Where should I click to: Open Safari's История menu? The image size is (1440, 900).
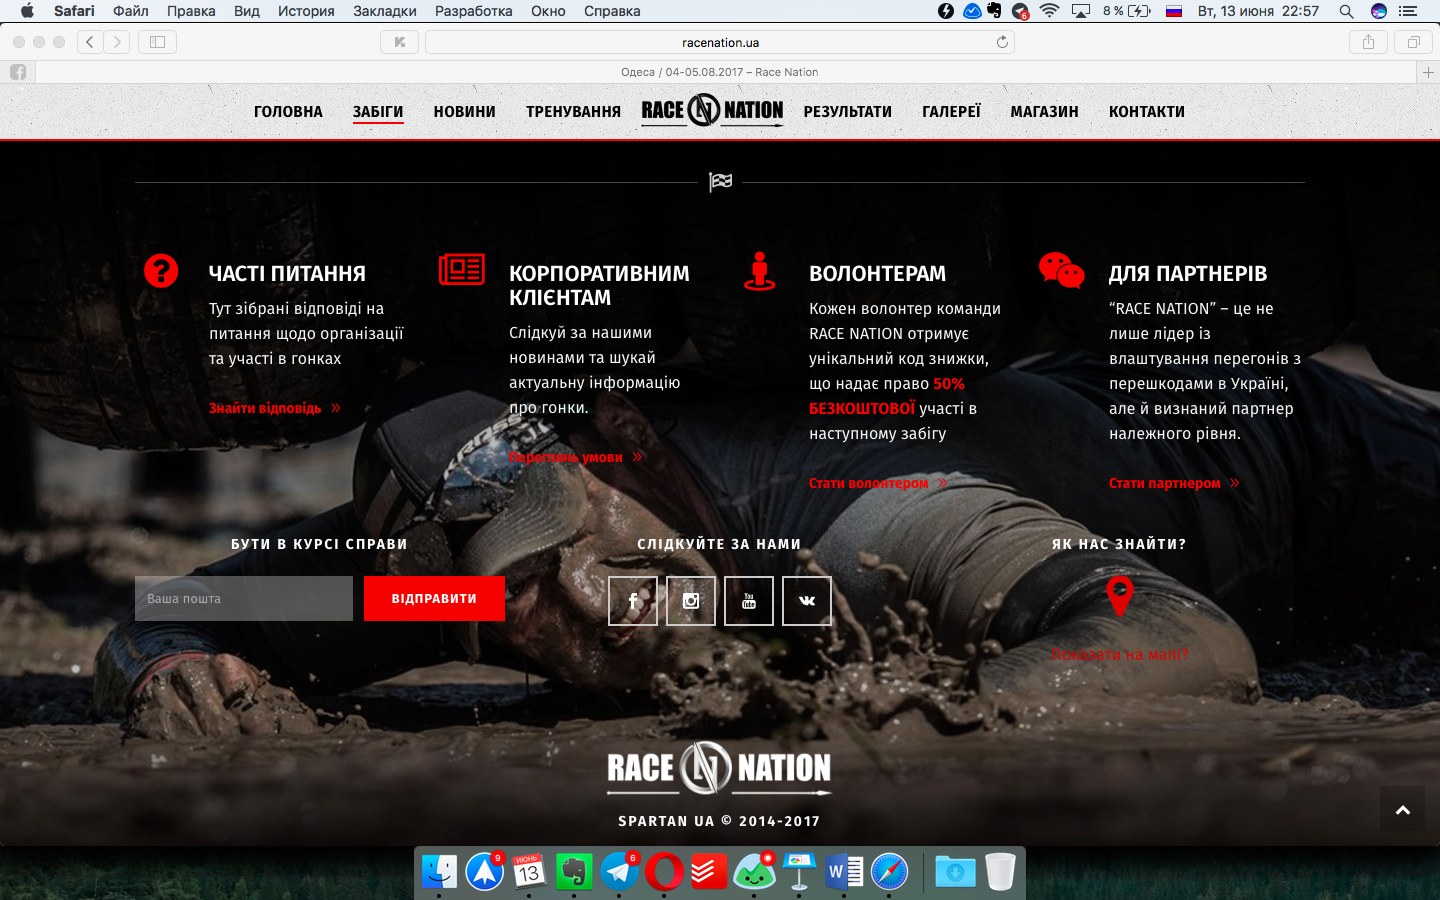[x=306, y=11]
